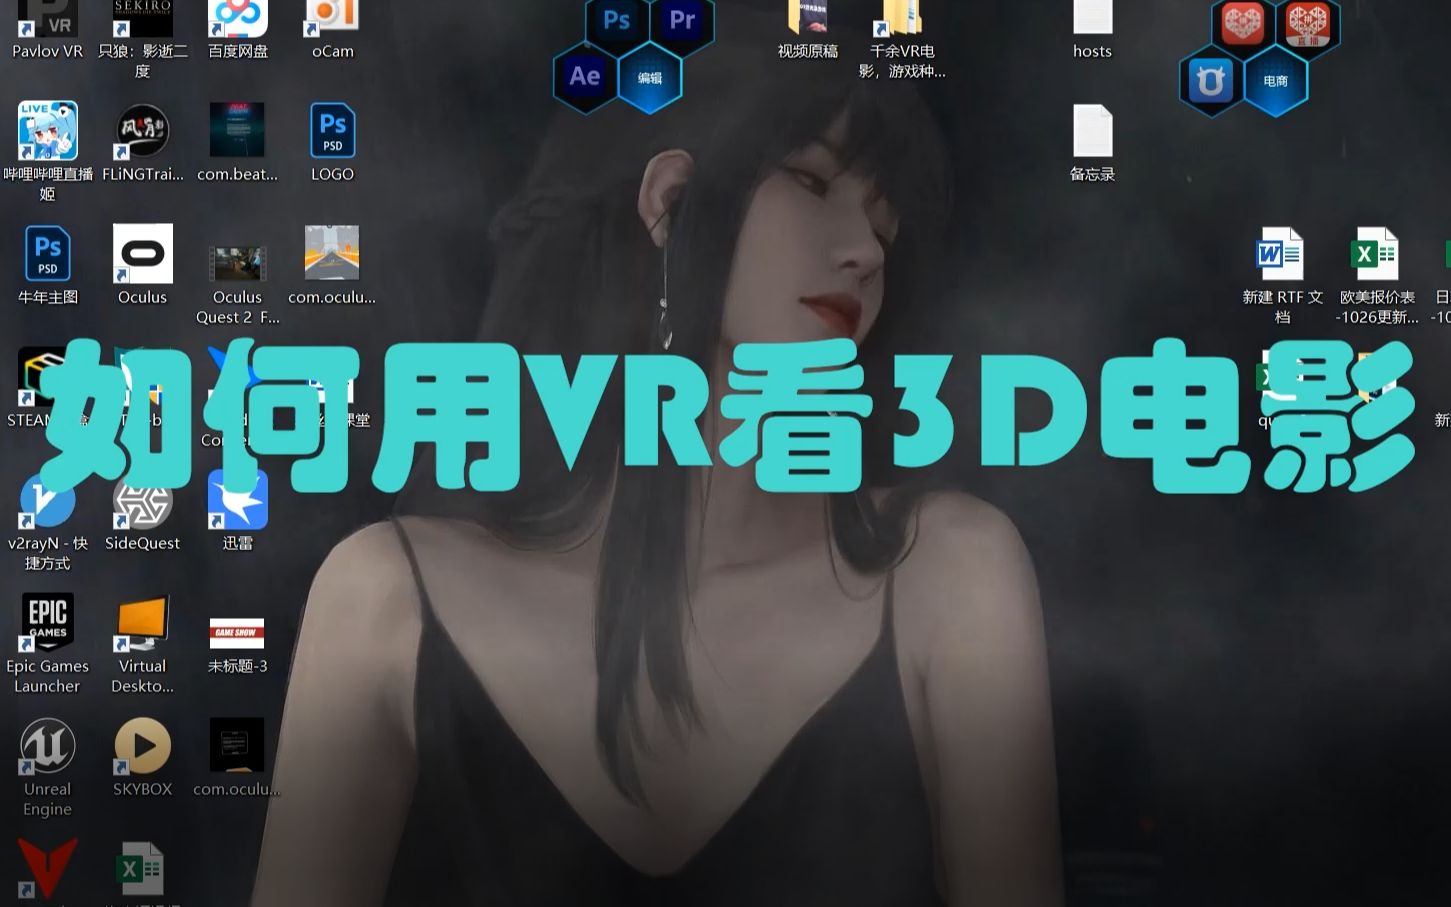Open the 编辑 hexagon group
This screenshot has height=907, width=1451.
[650, 77]
